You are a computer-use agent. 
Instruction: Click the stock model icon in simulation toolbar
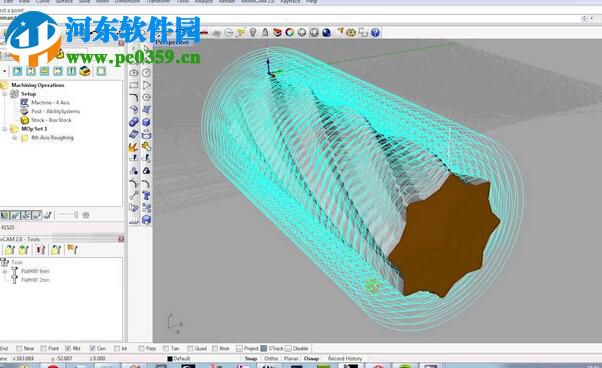(x=85, y=71)
